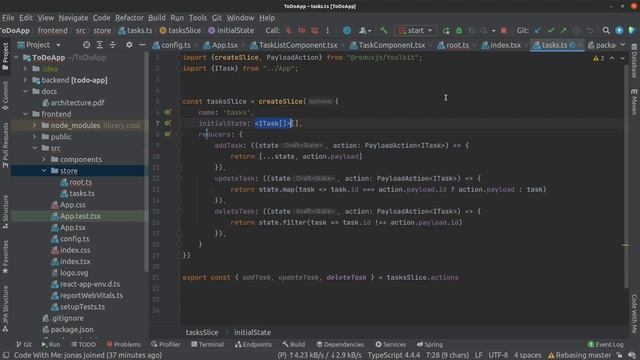Viewport: 640px width, 360px height.
Task: Click the Git Commit checkmark icon
Action: (551, 31)
